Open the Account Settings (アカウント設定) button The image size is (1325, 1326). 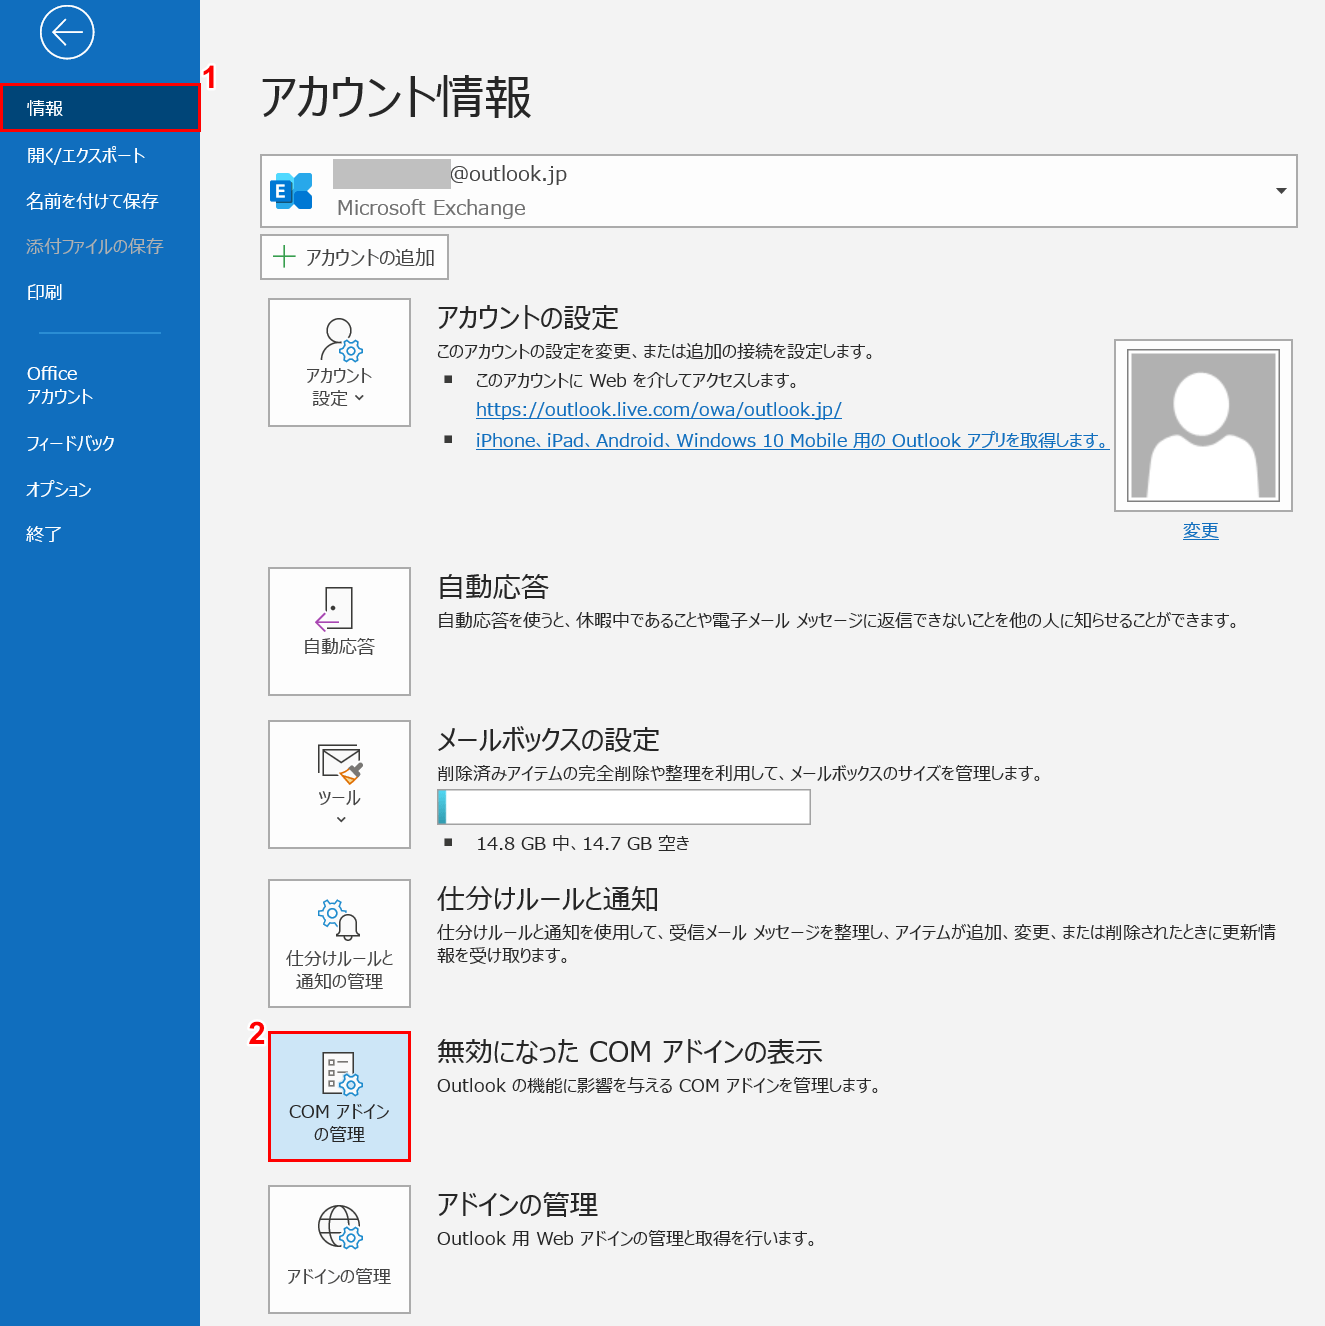[x=339, y=362]
